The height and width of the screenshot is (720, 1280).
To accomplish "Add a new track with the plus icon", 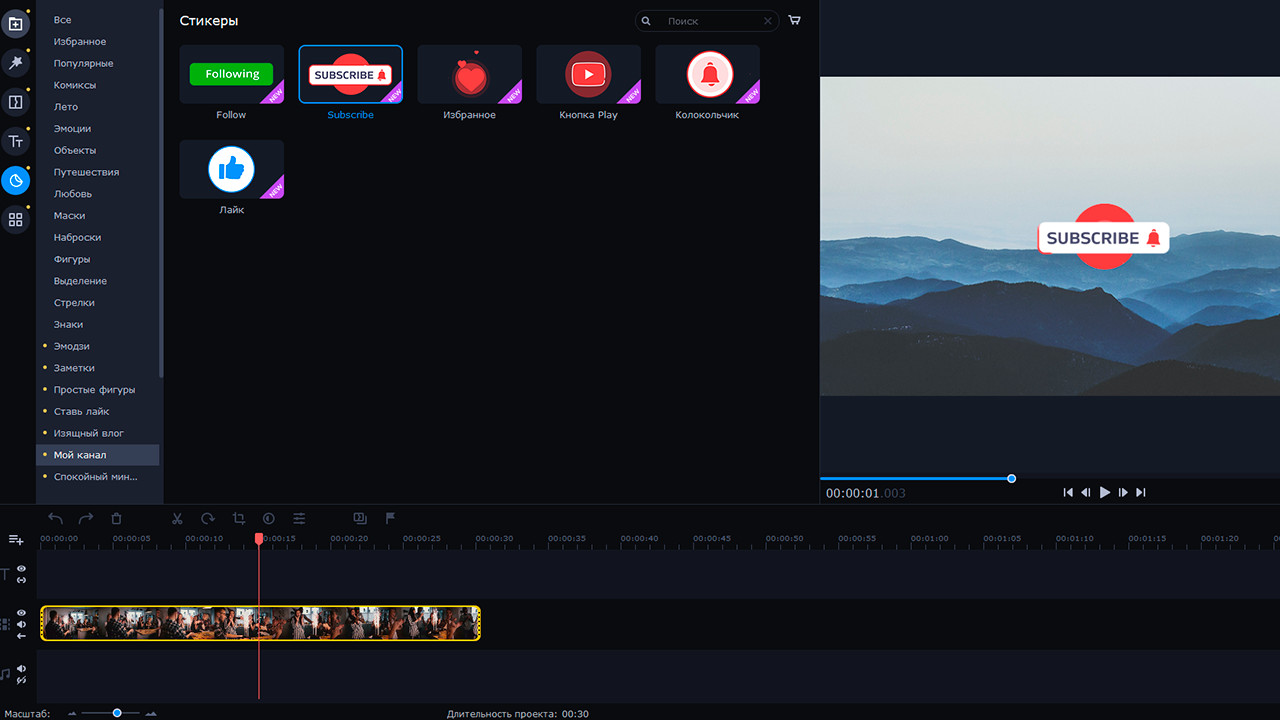I will 14,539.
